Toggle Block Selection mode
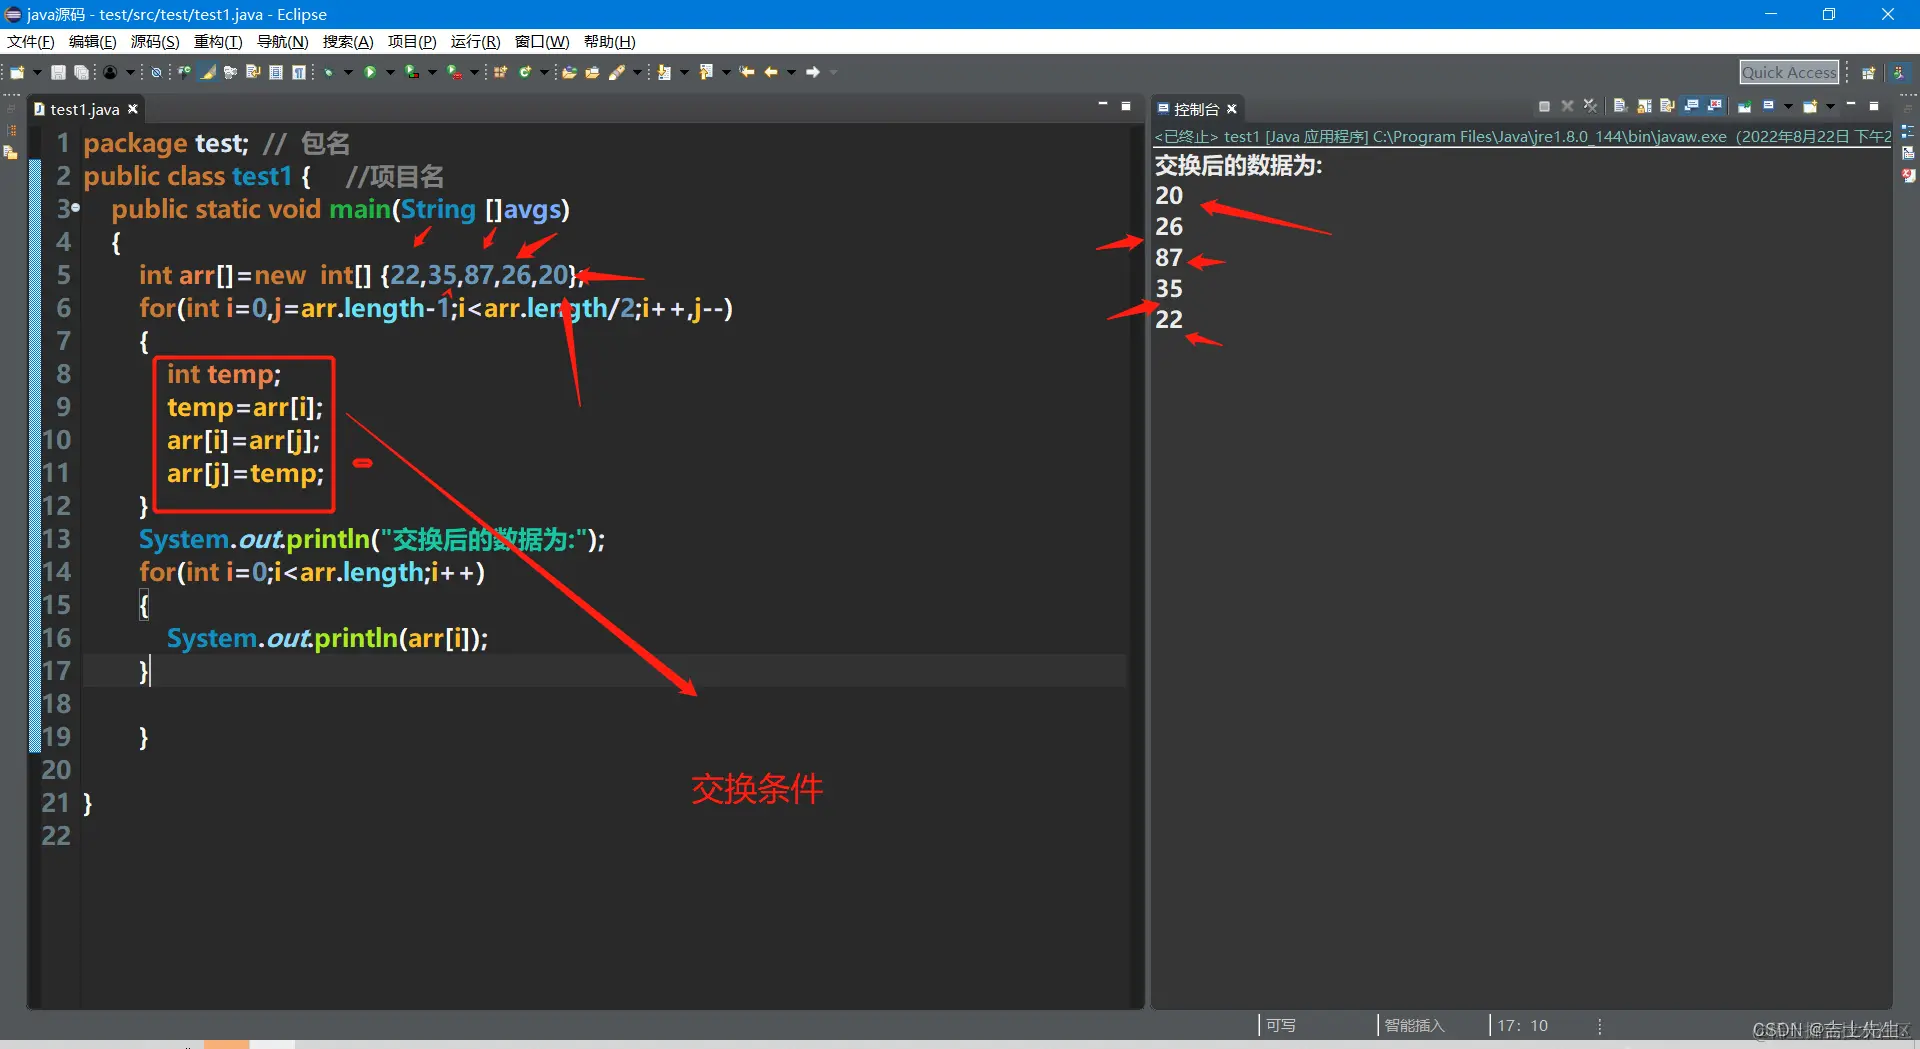This screenshot has width=1920, height=1049. coord(276,72)
